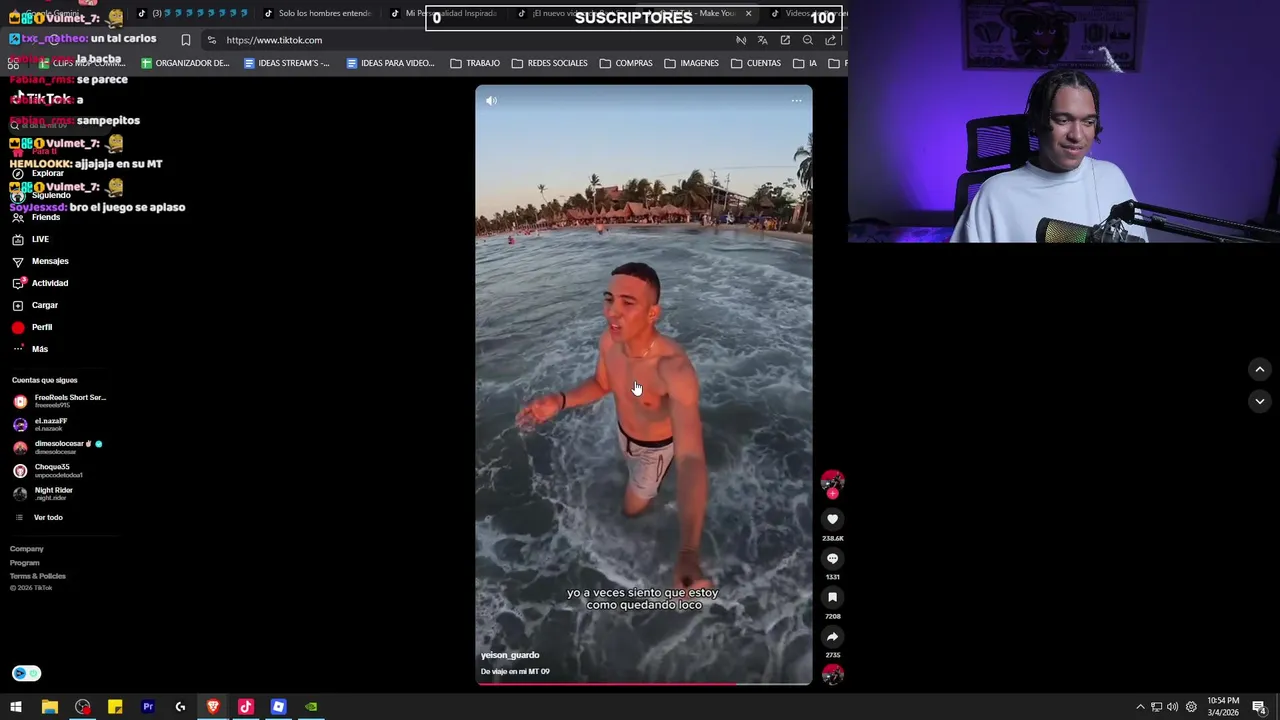Expand the Program footer section
Screen dimensions: 1280x720
[25, 562]
